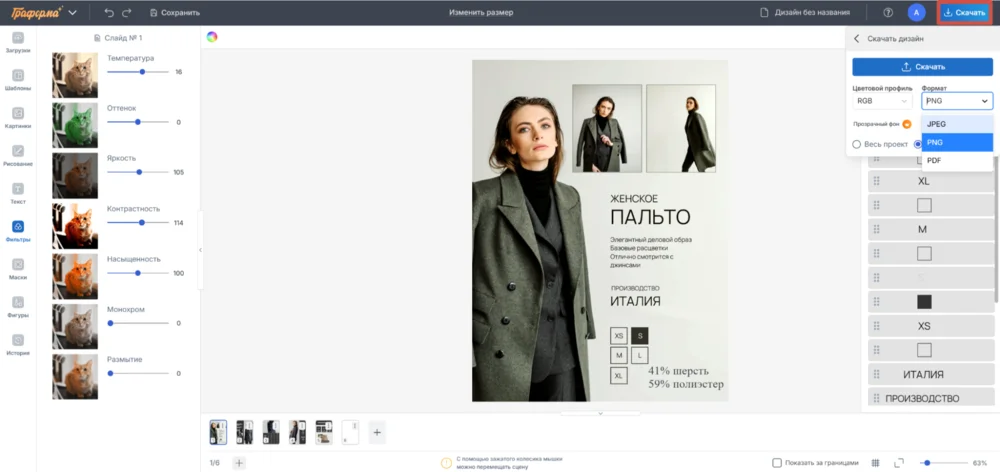Click the redo arrow in top bar
This screenshot has height=472, width=1000.
click(126, 12)
